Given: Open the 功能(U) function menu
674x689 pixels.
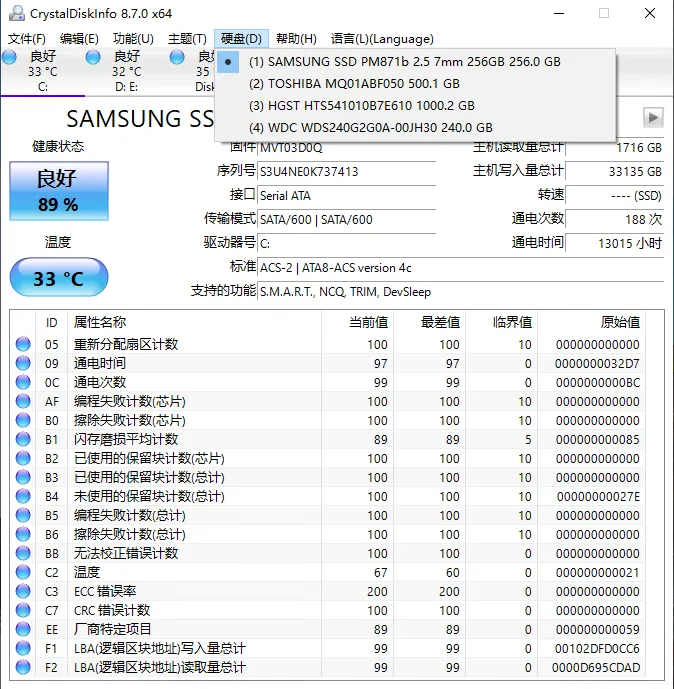Looking at the screenshot, I should pos(133,39).
